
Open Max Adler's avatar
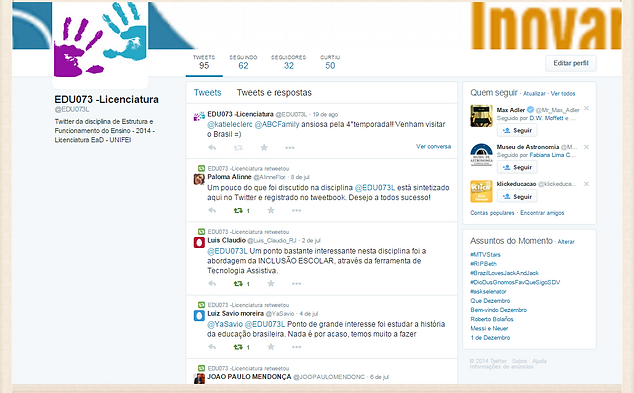click(481, 116)
